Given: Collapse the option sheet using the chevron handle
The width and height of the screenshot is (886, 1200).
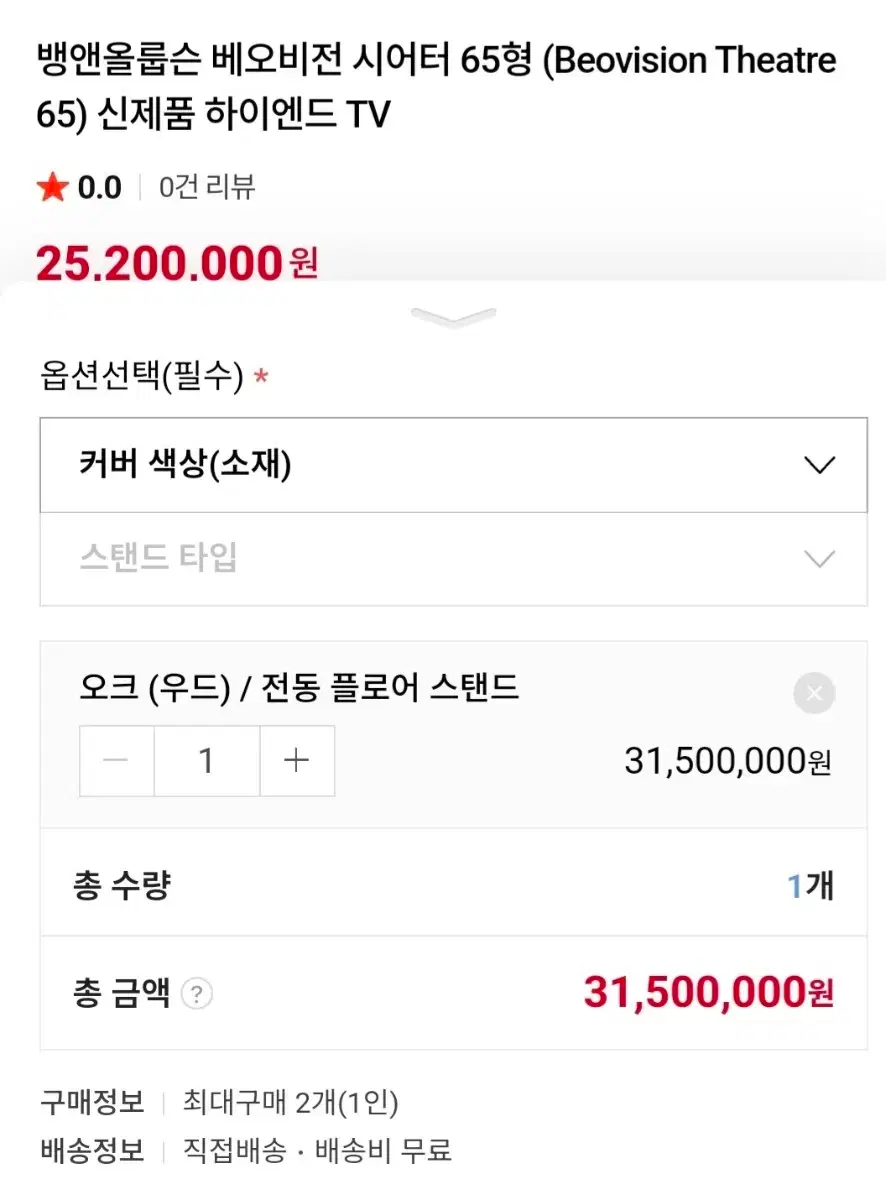Looking at the screenshot, I should pyautogui.click(x=453, y=318).
